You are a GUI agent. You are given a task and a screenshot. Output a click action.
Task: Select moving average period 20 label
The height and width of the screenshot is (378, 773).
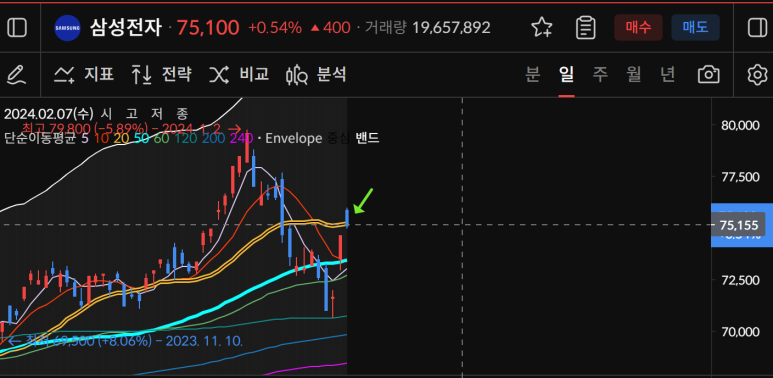[x=121, y=138]
